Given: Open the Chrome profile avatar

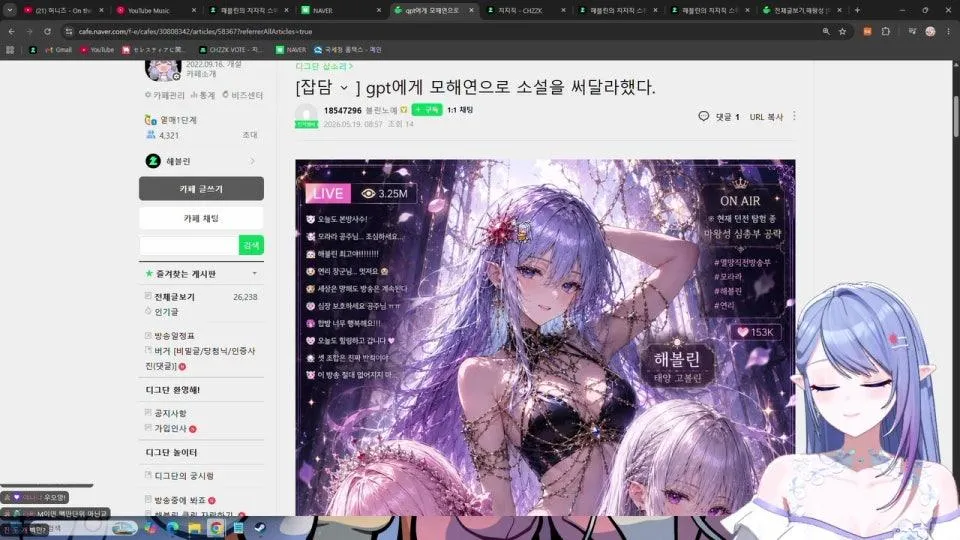Looking at the screenshot, I should pos(930,31).
